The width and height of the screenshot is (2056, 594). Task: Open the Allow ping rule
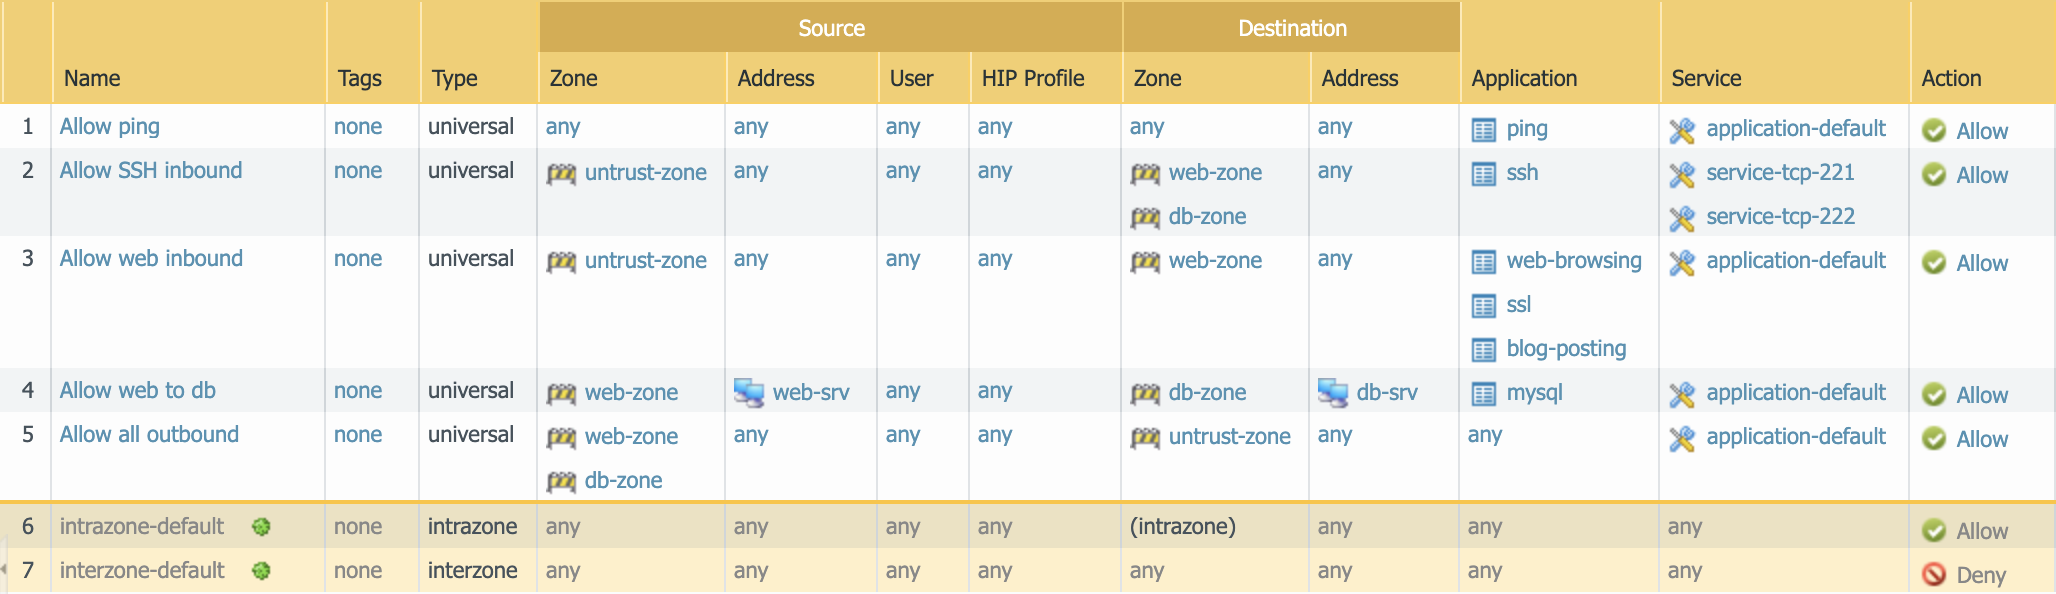109,127
